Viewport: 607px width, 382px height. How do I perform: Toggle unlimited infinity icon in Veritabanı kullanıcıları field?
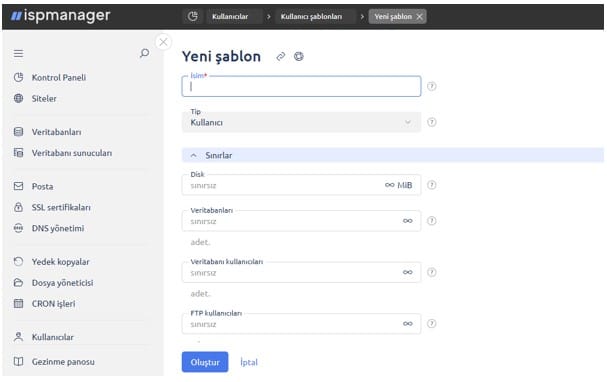coord(408,272)
